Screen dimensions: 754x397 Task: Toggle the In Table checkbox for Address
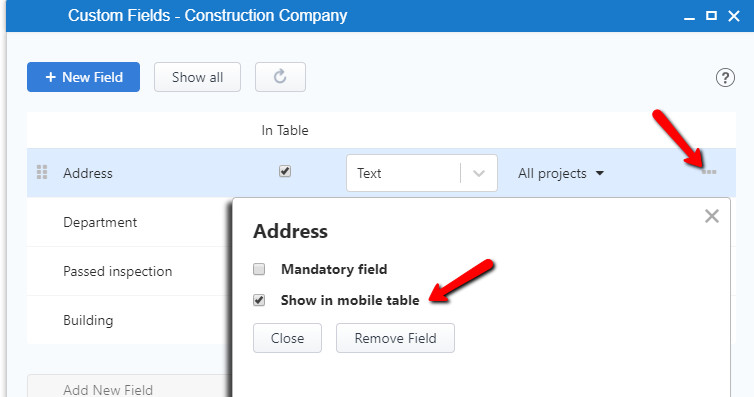pyautogui.click(x=285, y=171)
